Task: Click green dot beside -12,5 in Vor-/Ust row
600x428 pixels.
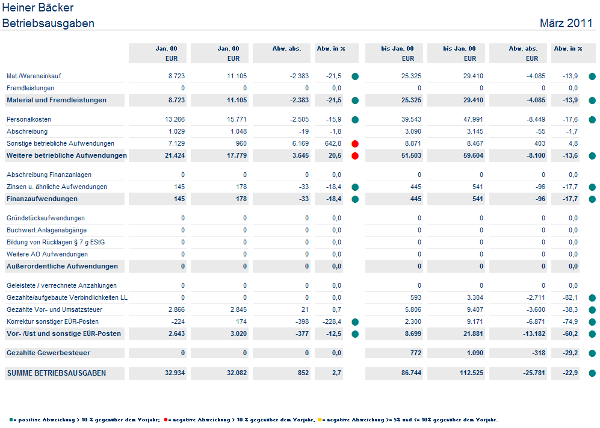Action: pos(355,334)
